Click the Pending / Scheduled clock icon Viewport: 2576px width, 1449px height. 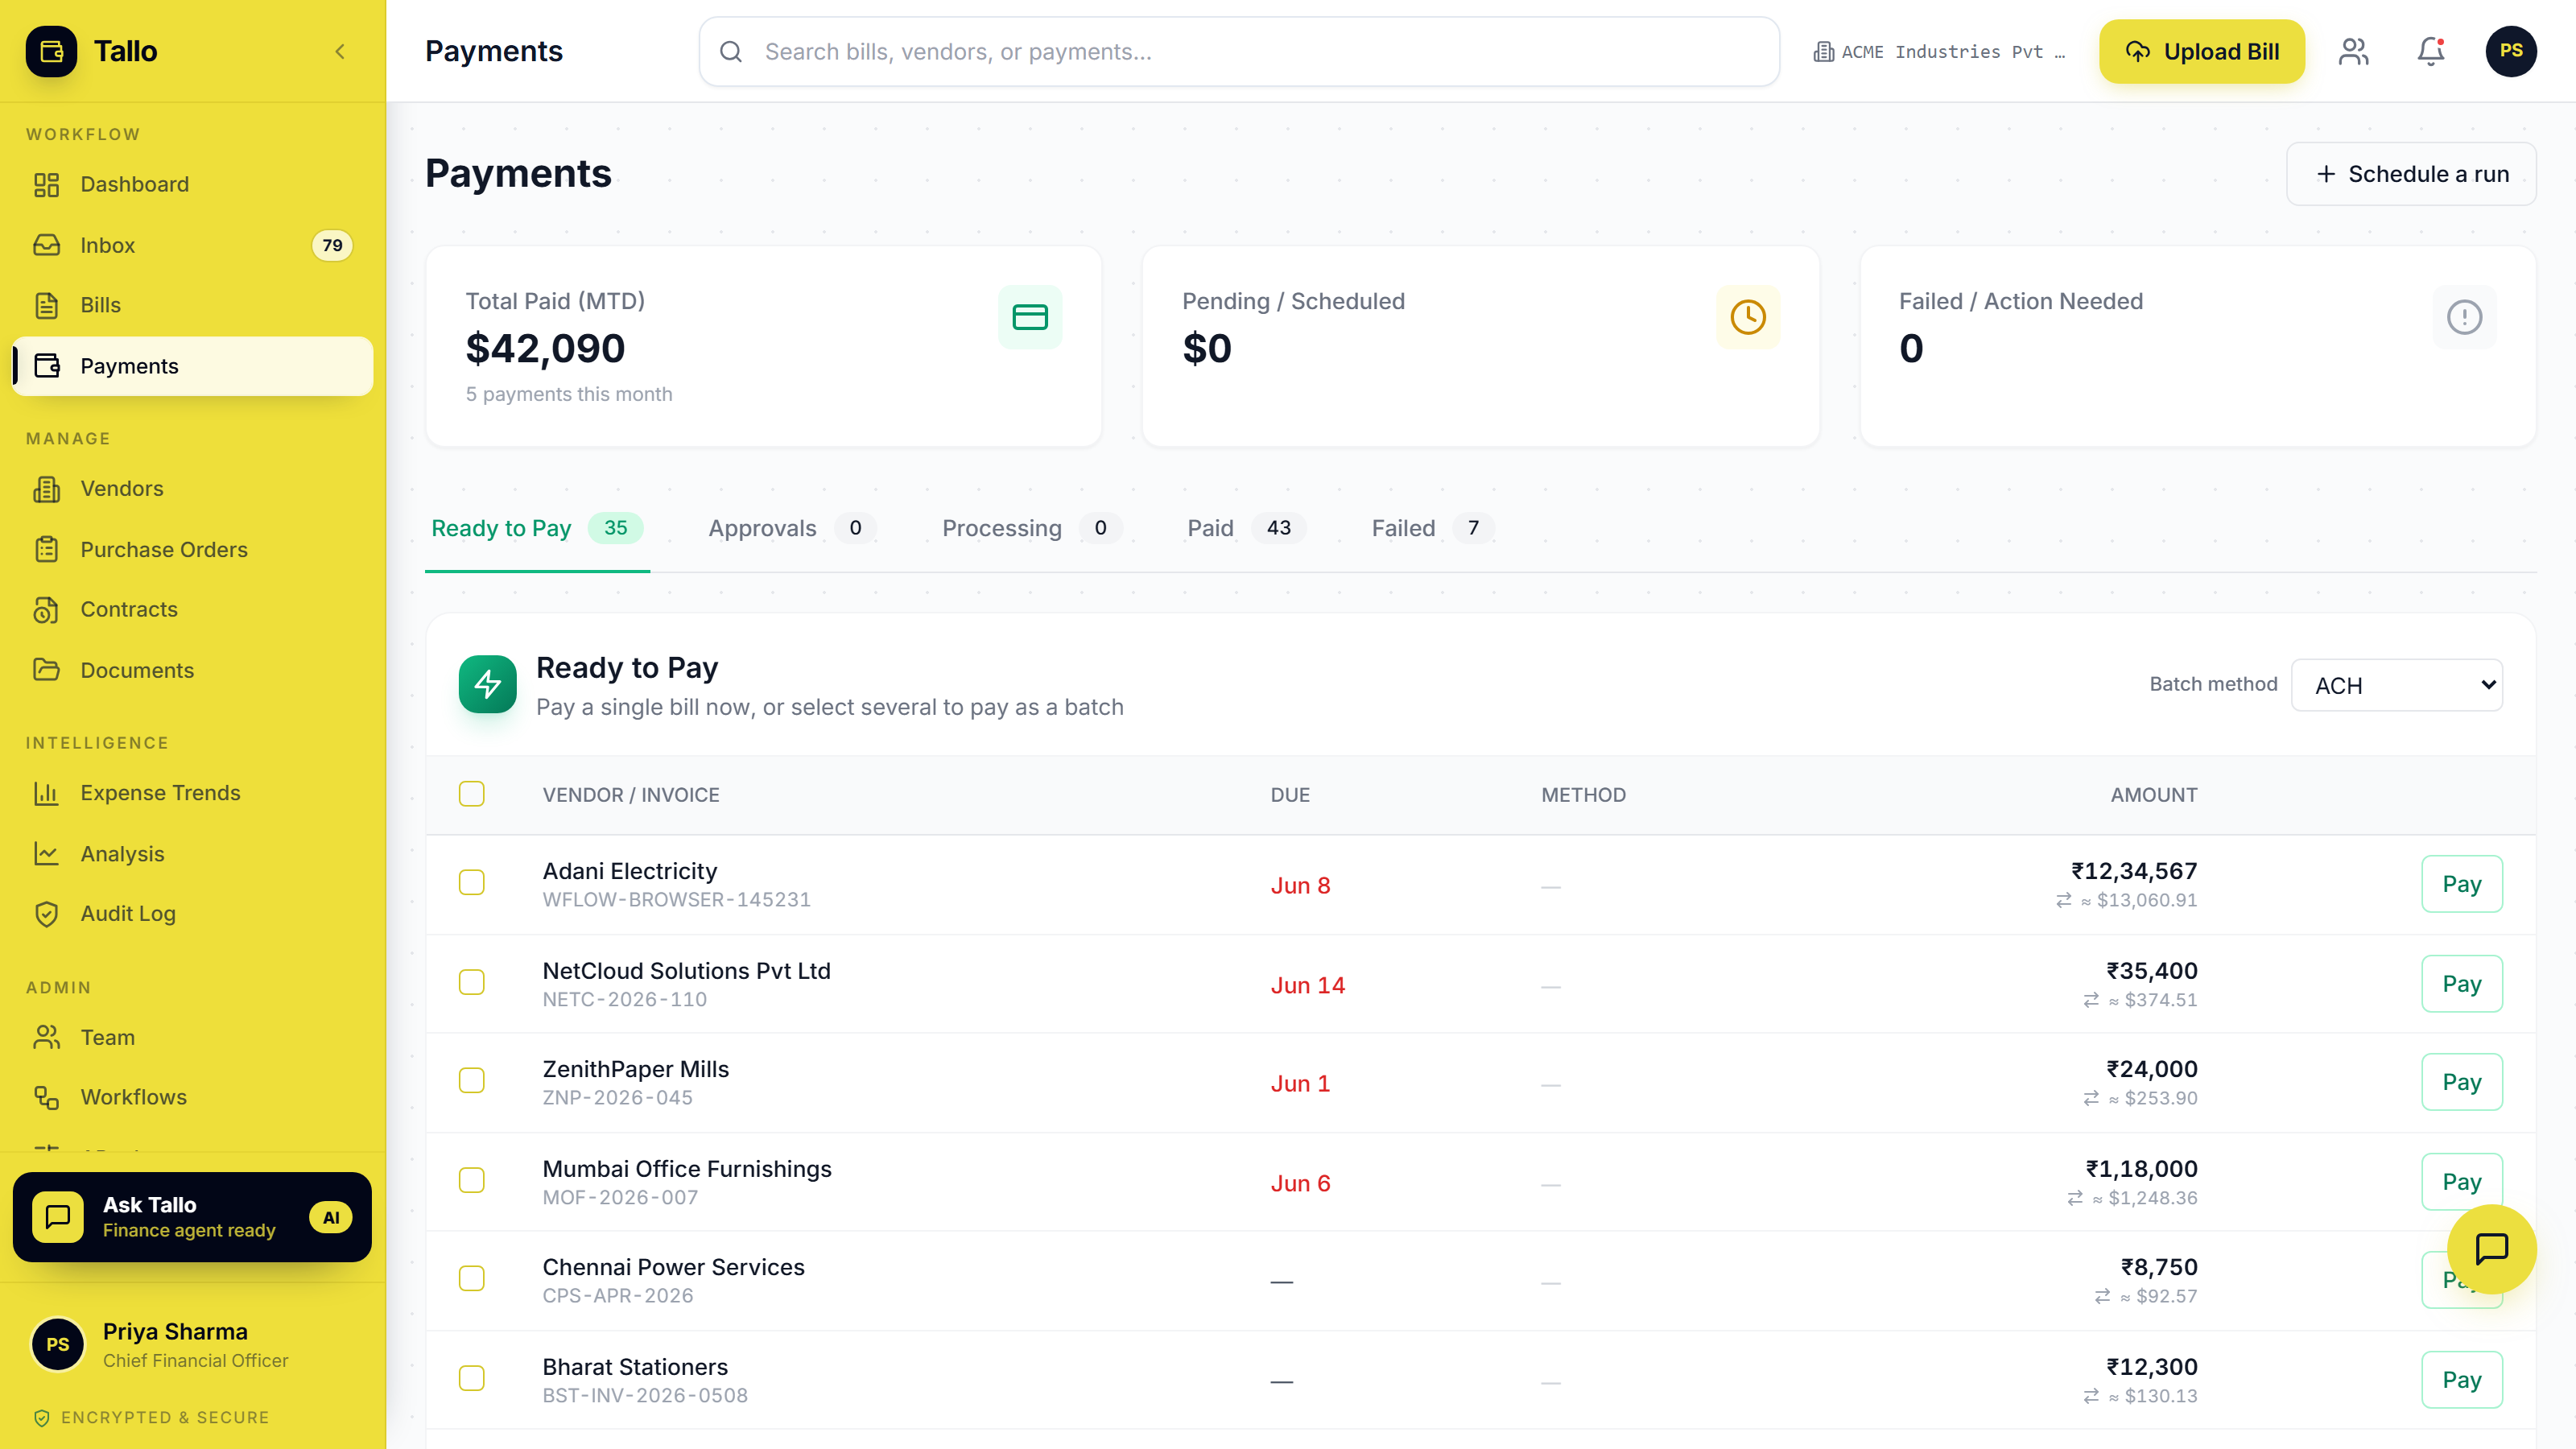(1748, 317)
